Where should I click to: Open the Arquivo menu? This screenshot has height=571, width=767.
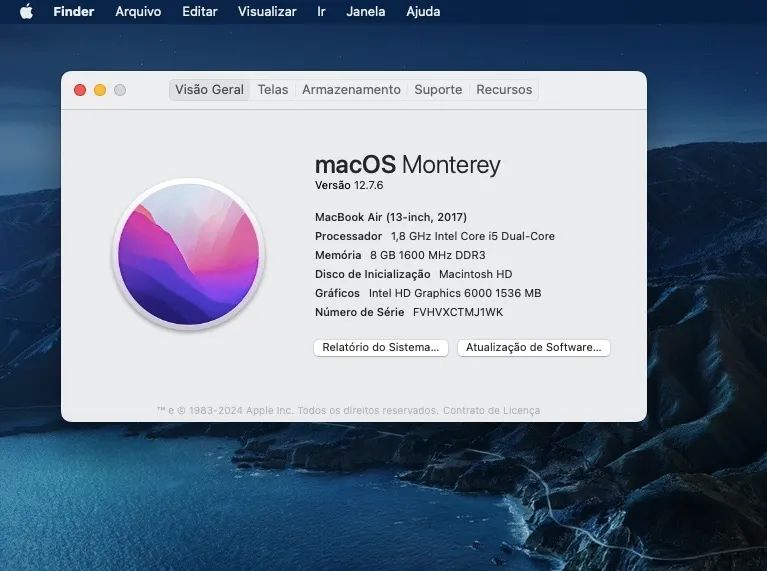[x=138, y=12]
